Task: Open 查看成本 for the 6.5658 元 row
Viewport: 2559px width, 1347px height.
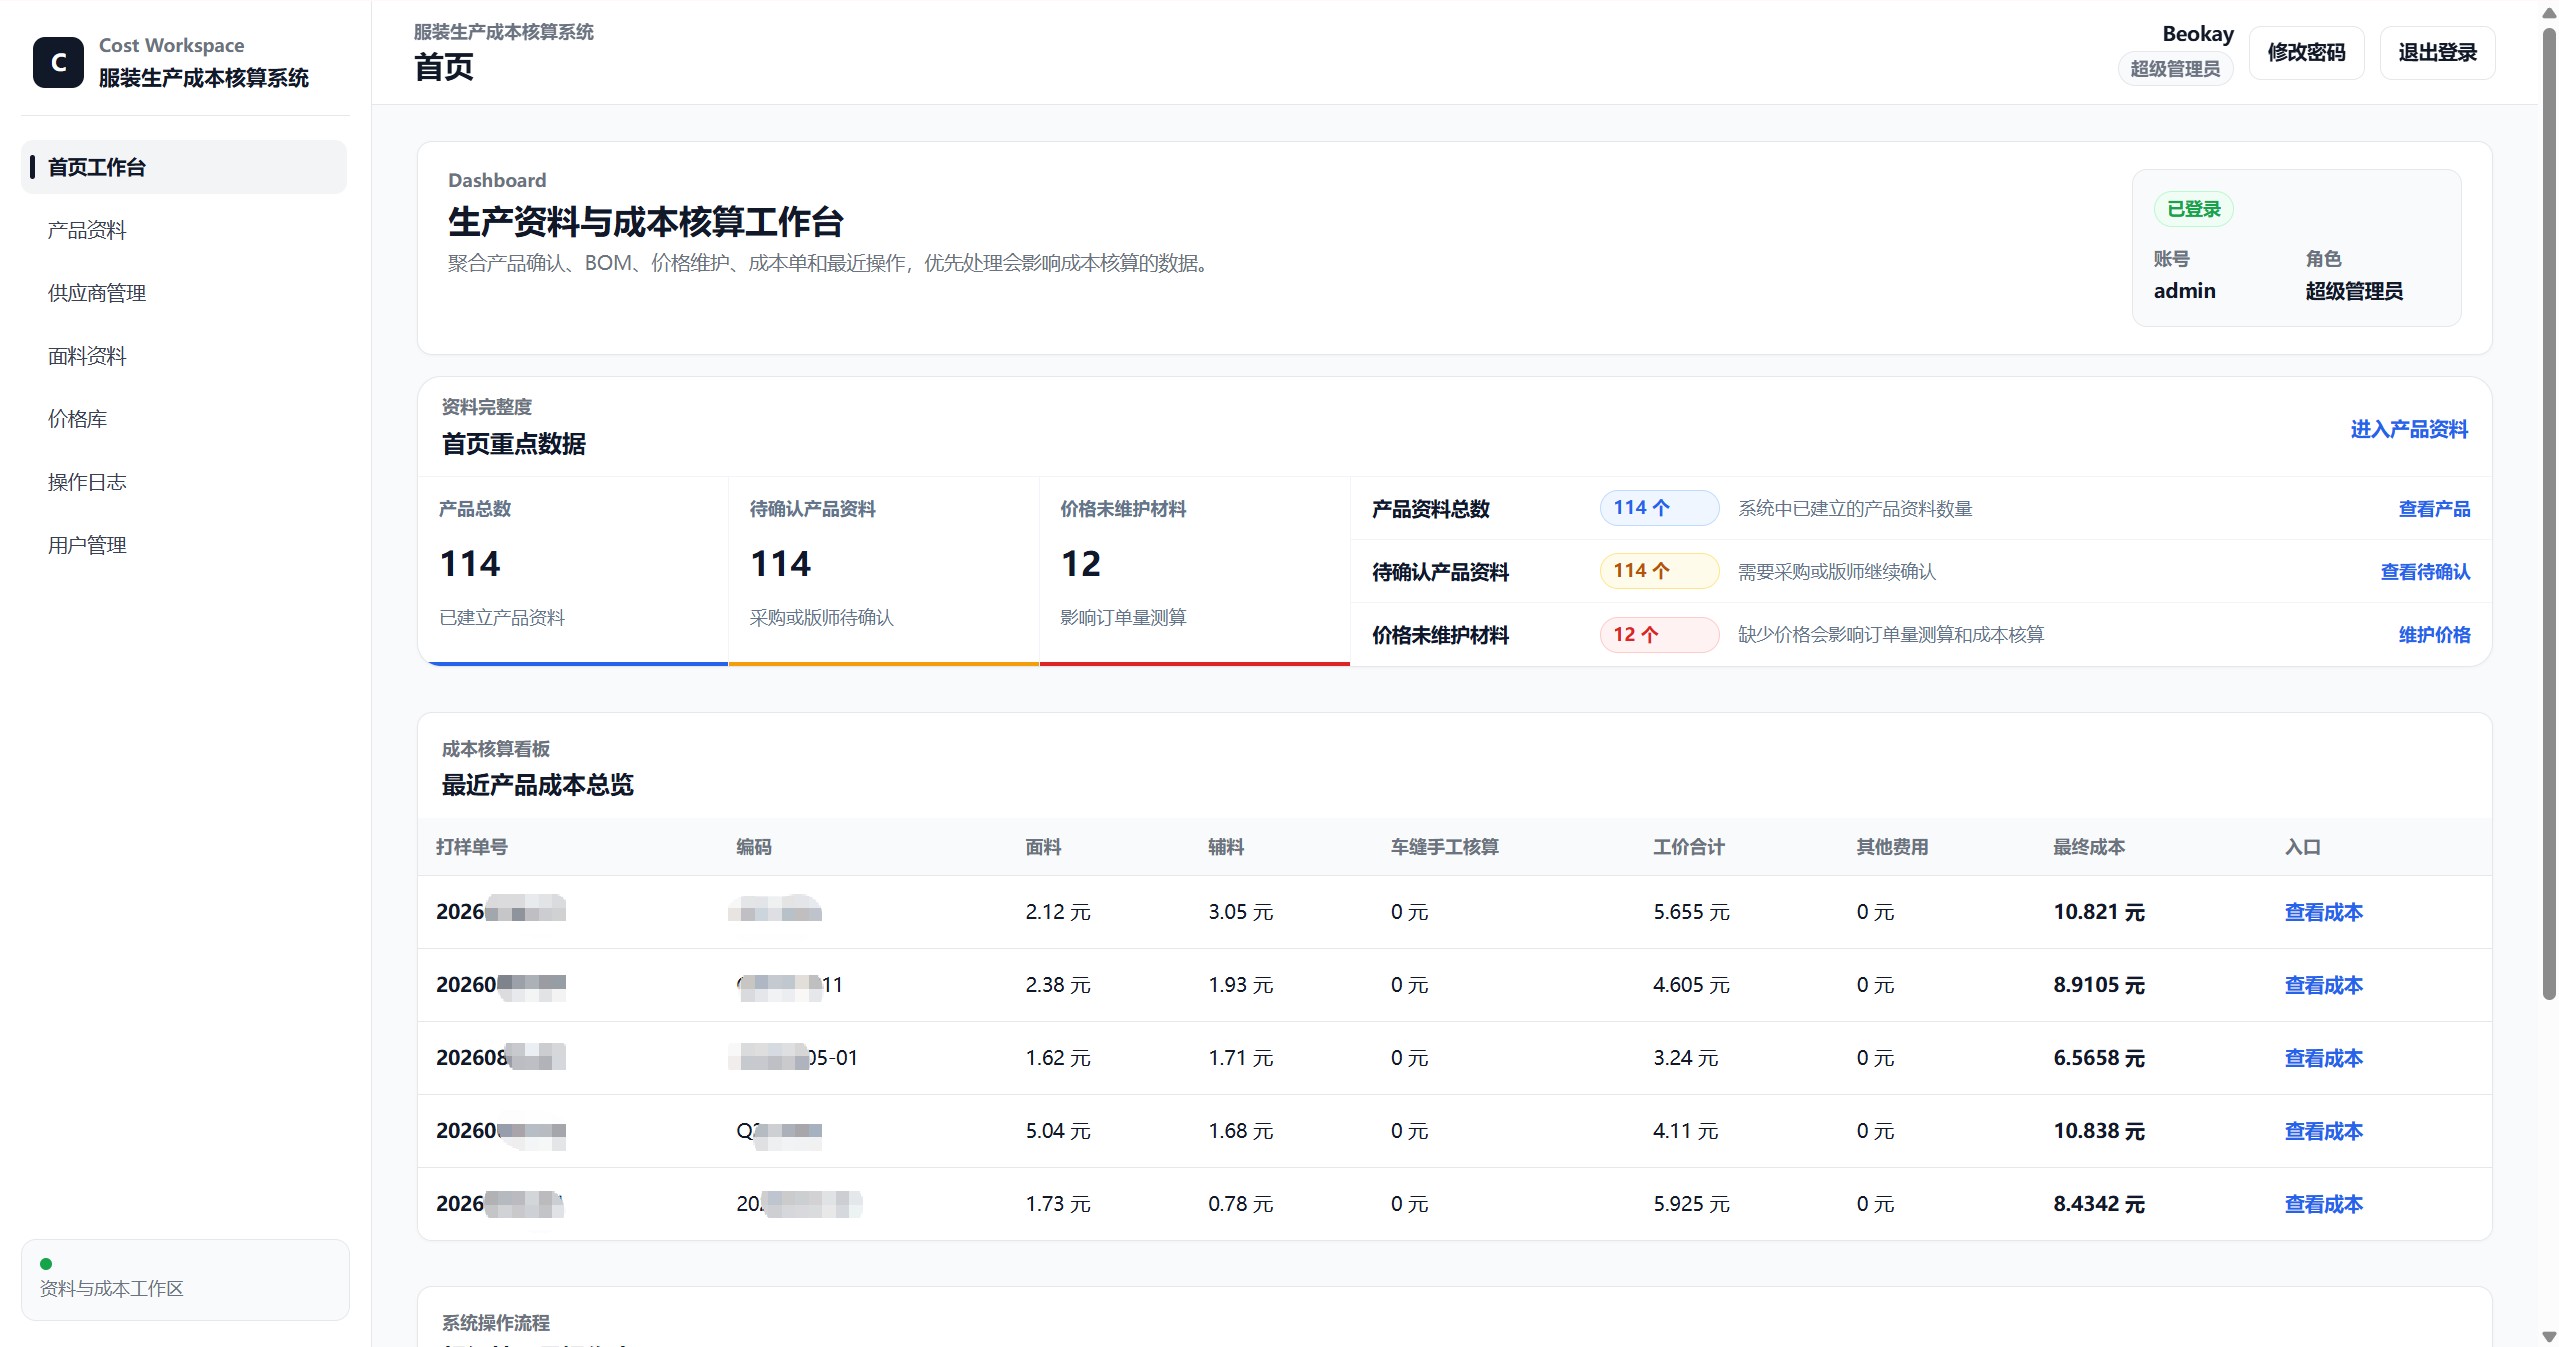Action: 2323,1058
